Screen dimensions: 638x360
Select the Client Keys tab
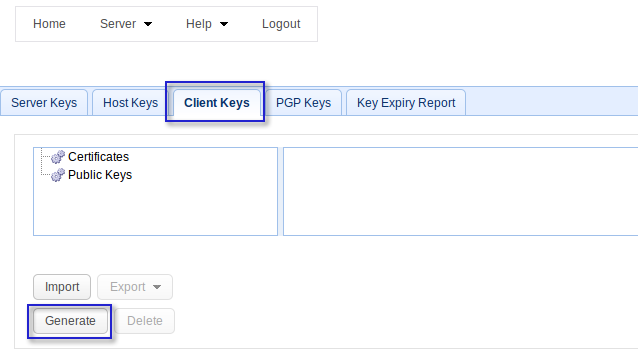point(216,103)
